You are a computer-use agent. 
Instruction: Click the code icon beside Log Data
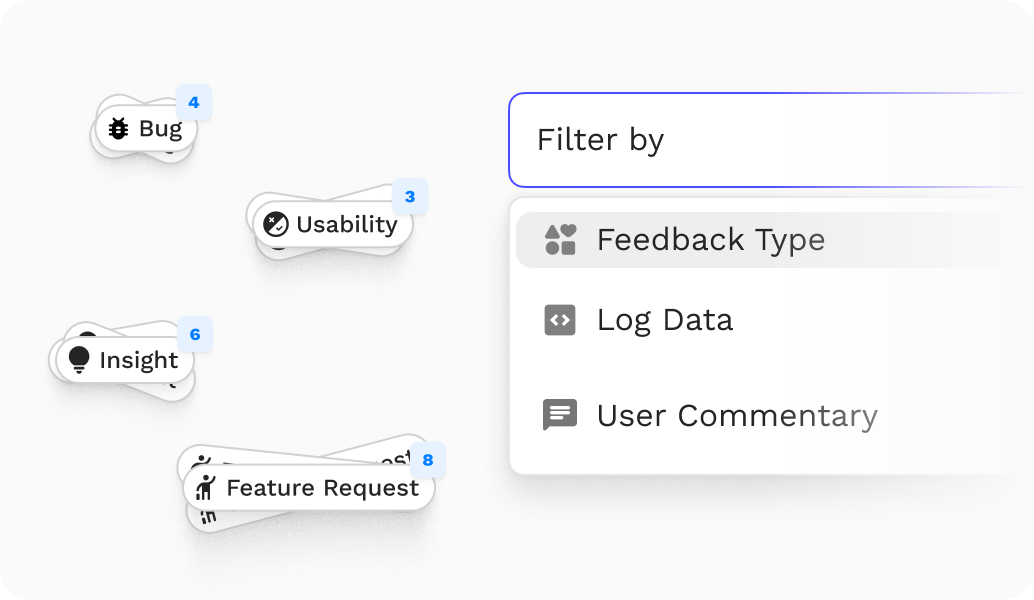pos(560,320)
